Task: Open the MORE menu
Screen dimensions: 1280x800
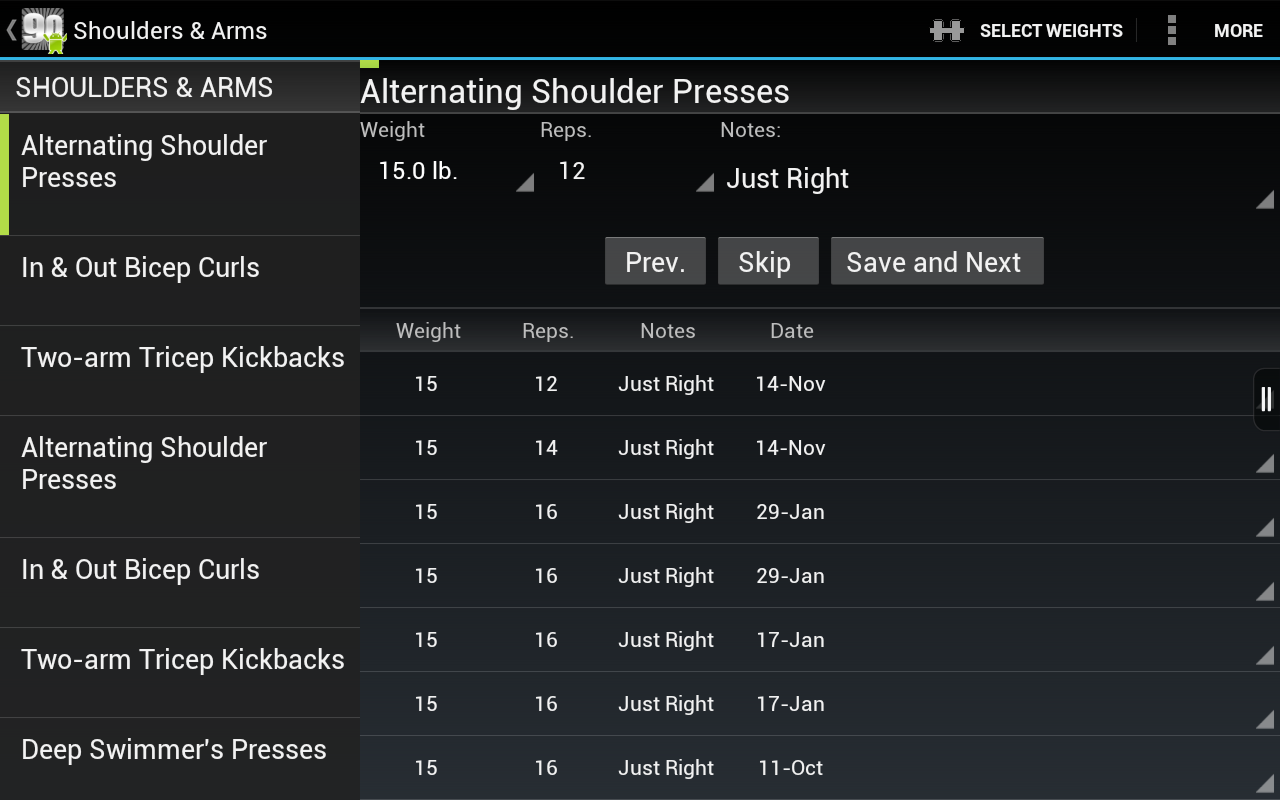Action: pyautogui.click(x=1237, y=31)
